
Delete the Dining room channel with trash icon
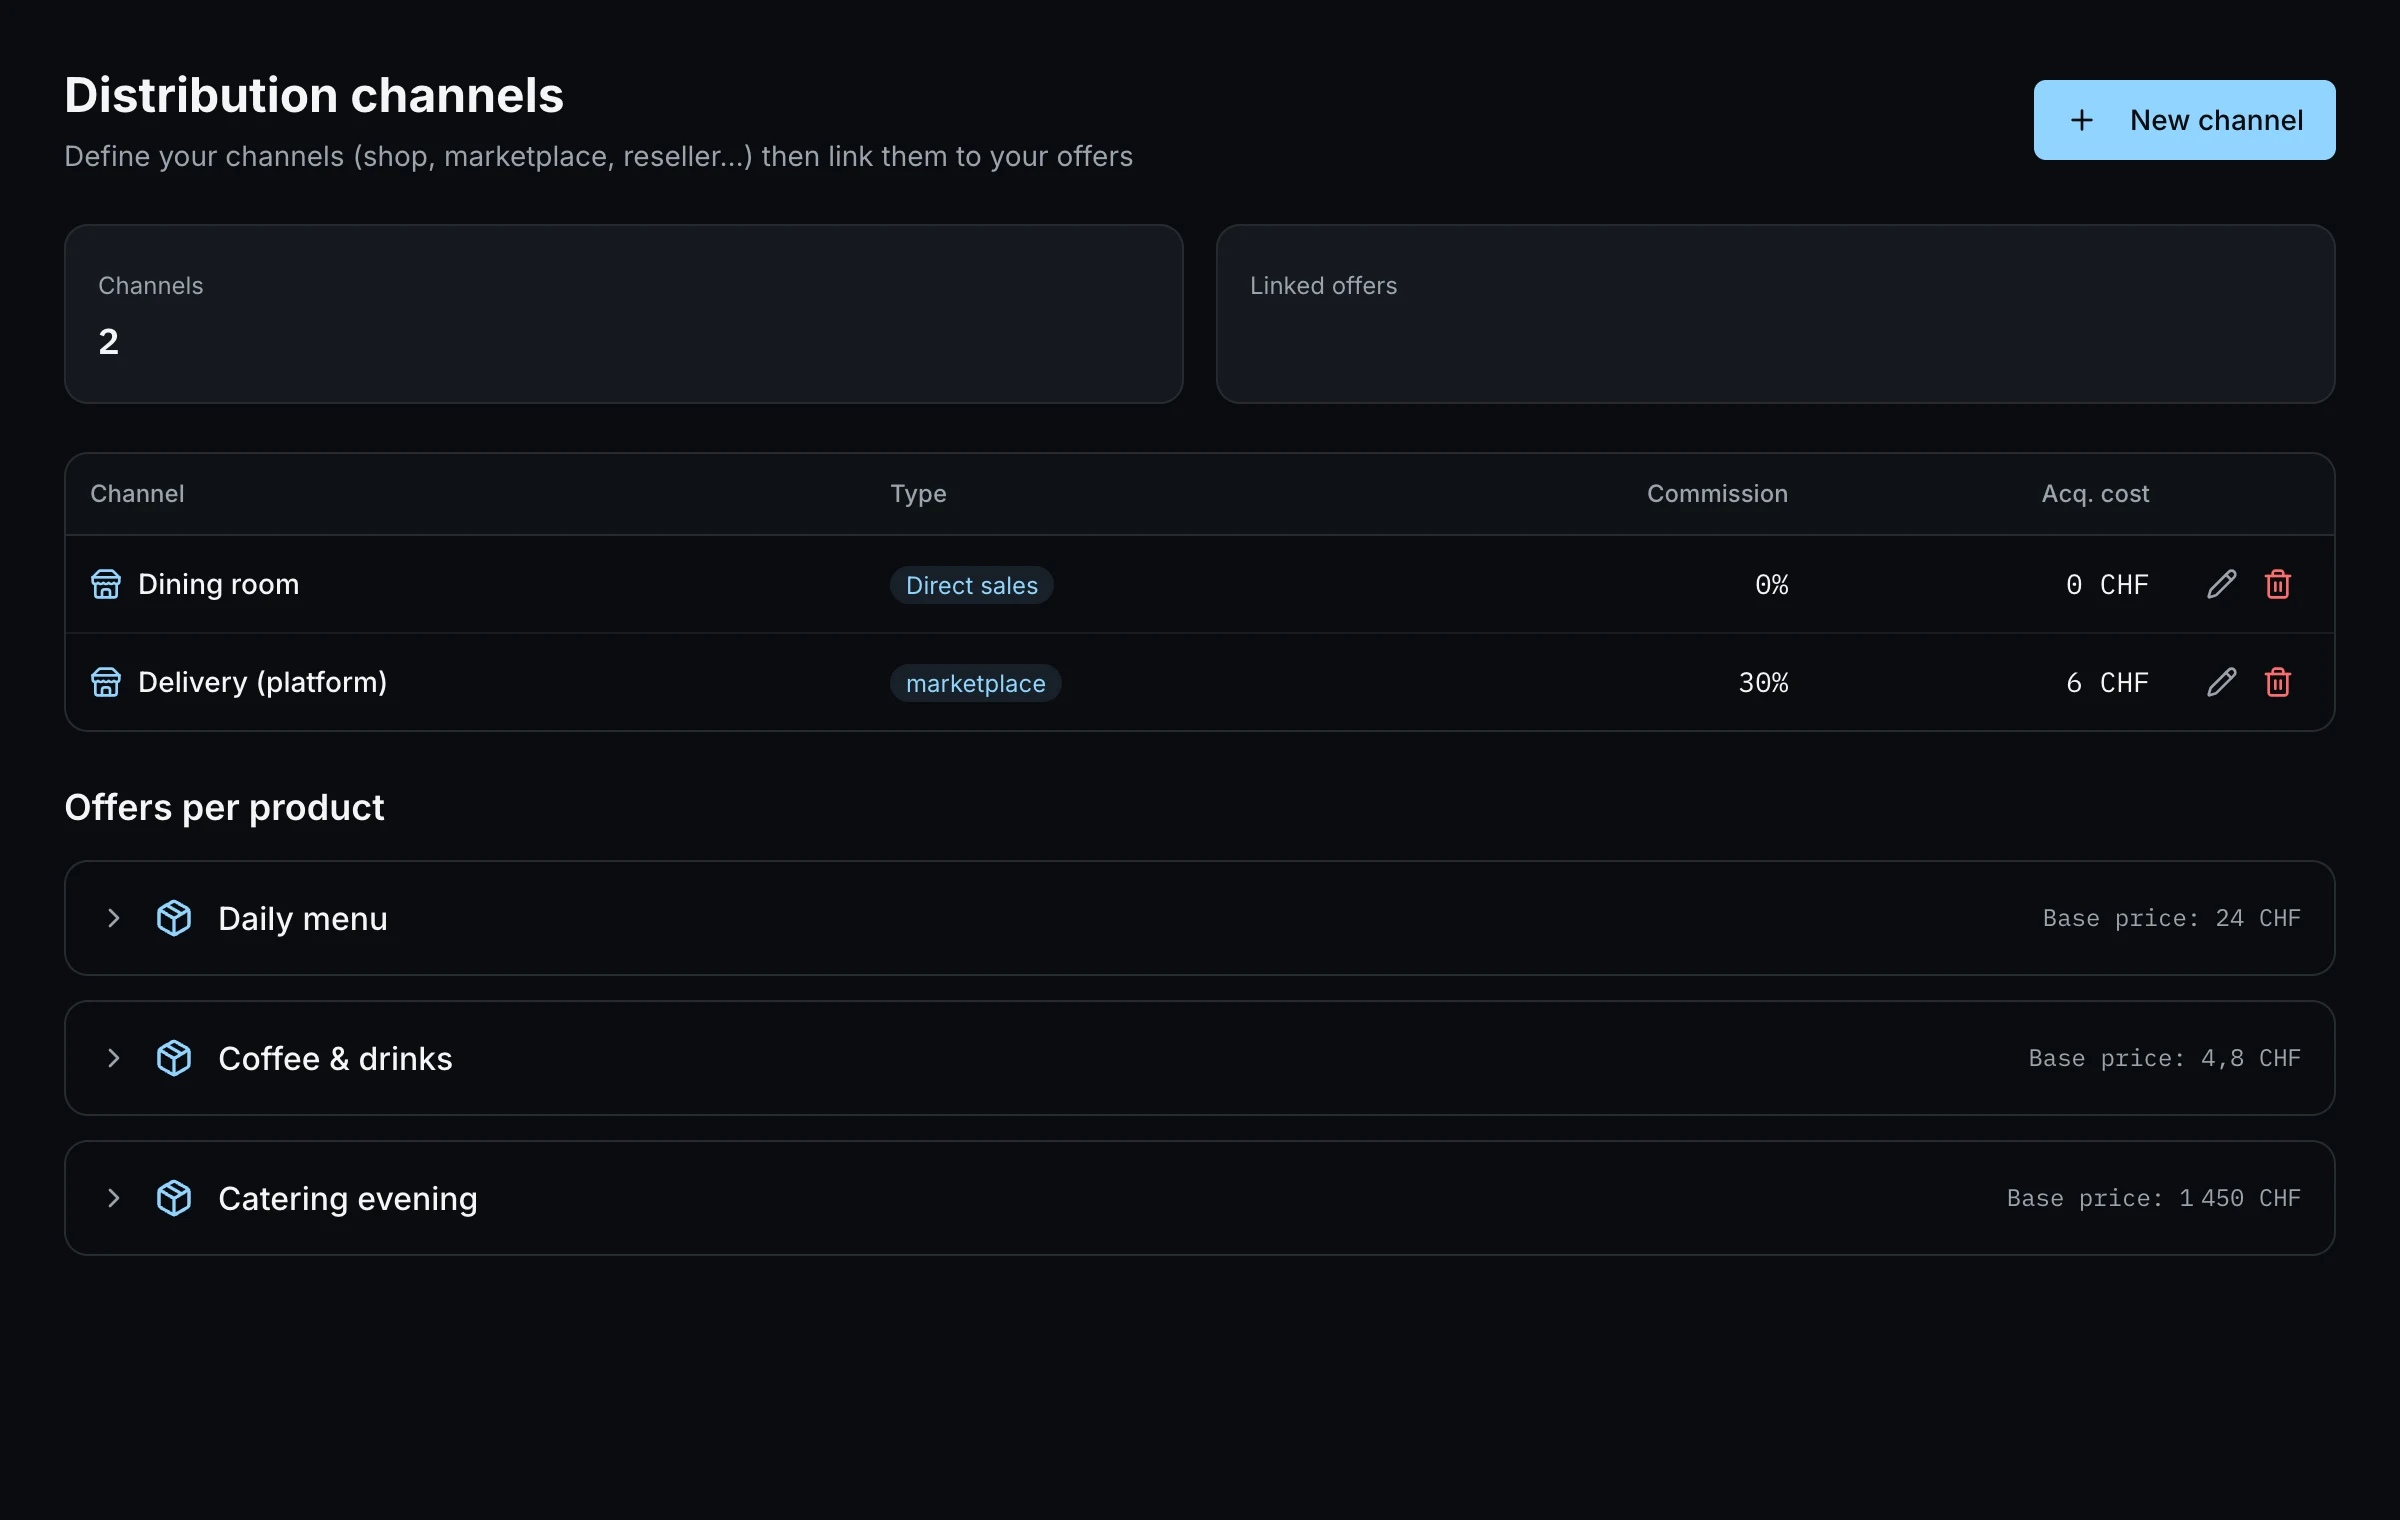pos(2278,584)
